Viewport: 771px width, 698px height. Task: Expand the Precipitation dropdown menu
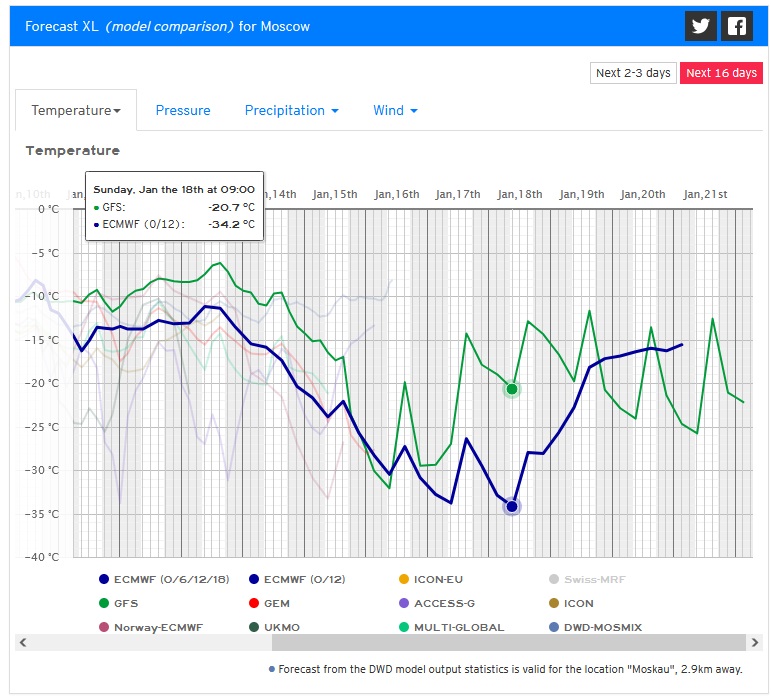tap(291, 110)
